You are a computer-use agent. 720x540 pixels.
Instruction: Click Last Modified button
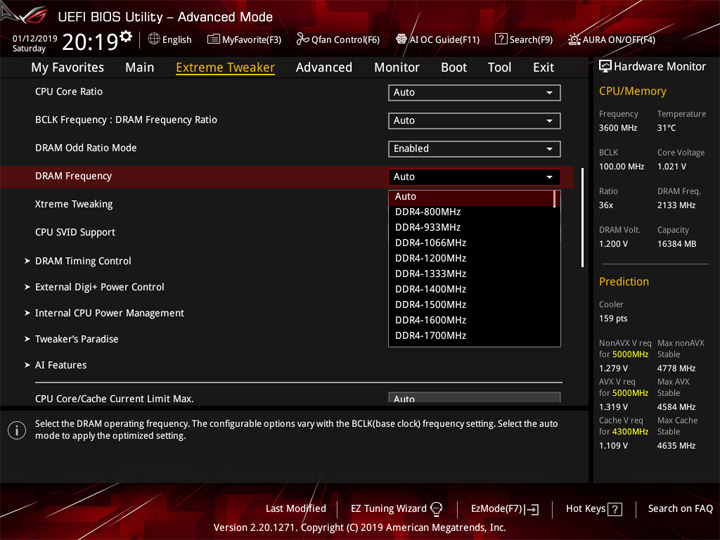point(296,509)
